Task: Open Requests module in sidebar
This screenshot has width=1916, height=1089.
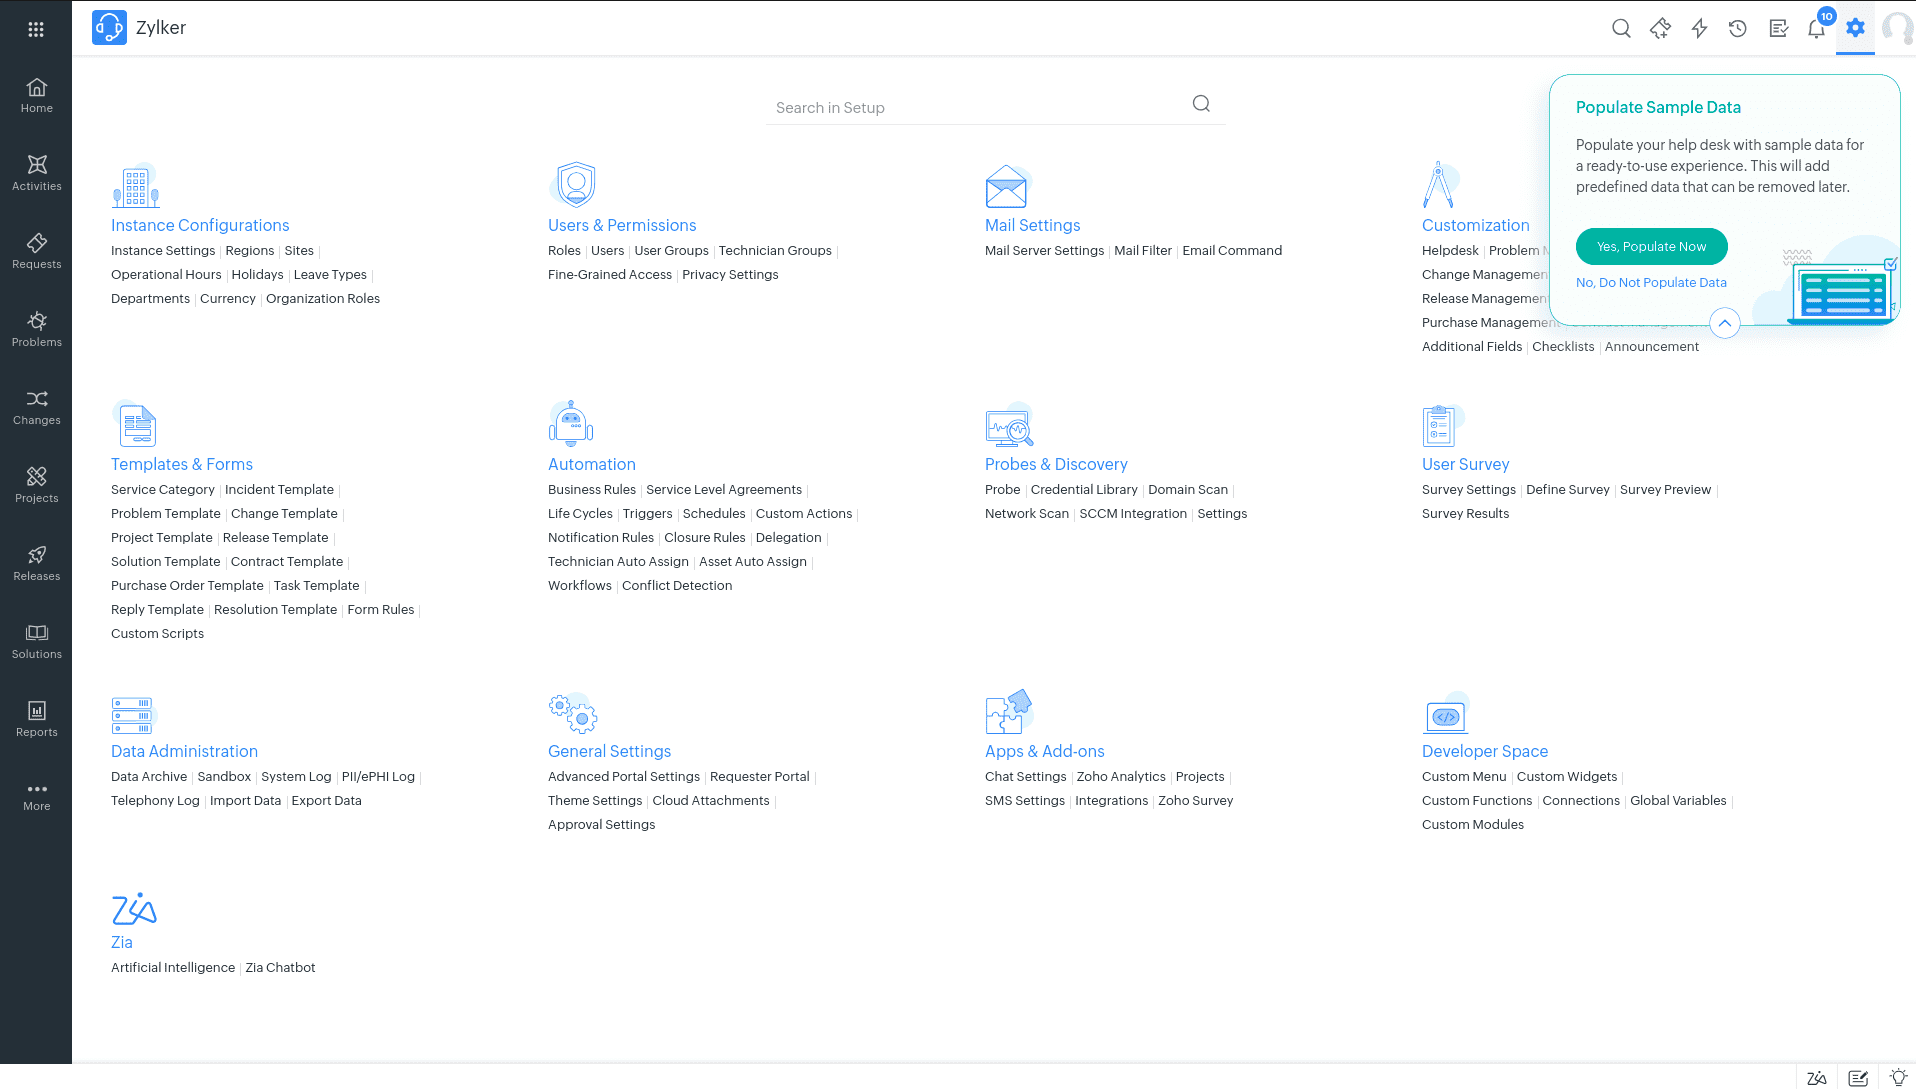Action: (x=37, y=251)
